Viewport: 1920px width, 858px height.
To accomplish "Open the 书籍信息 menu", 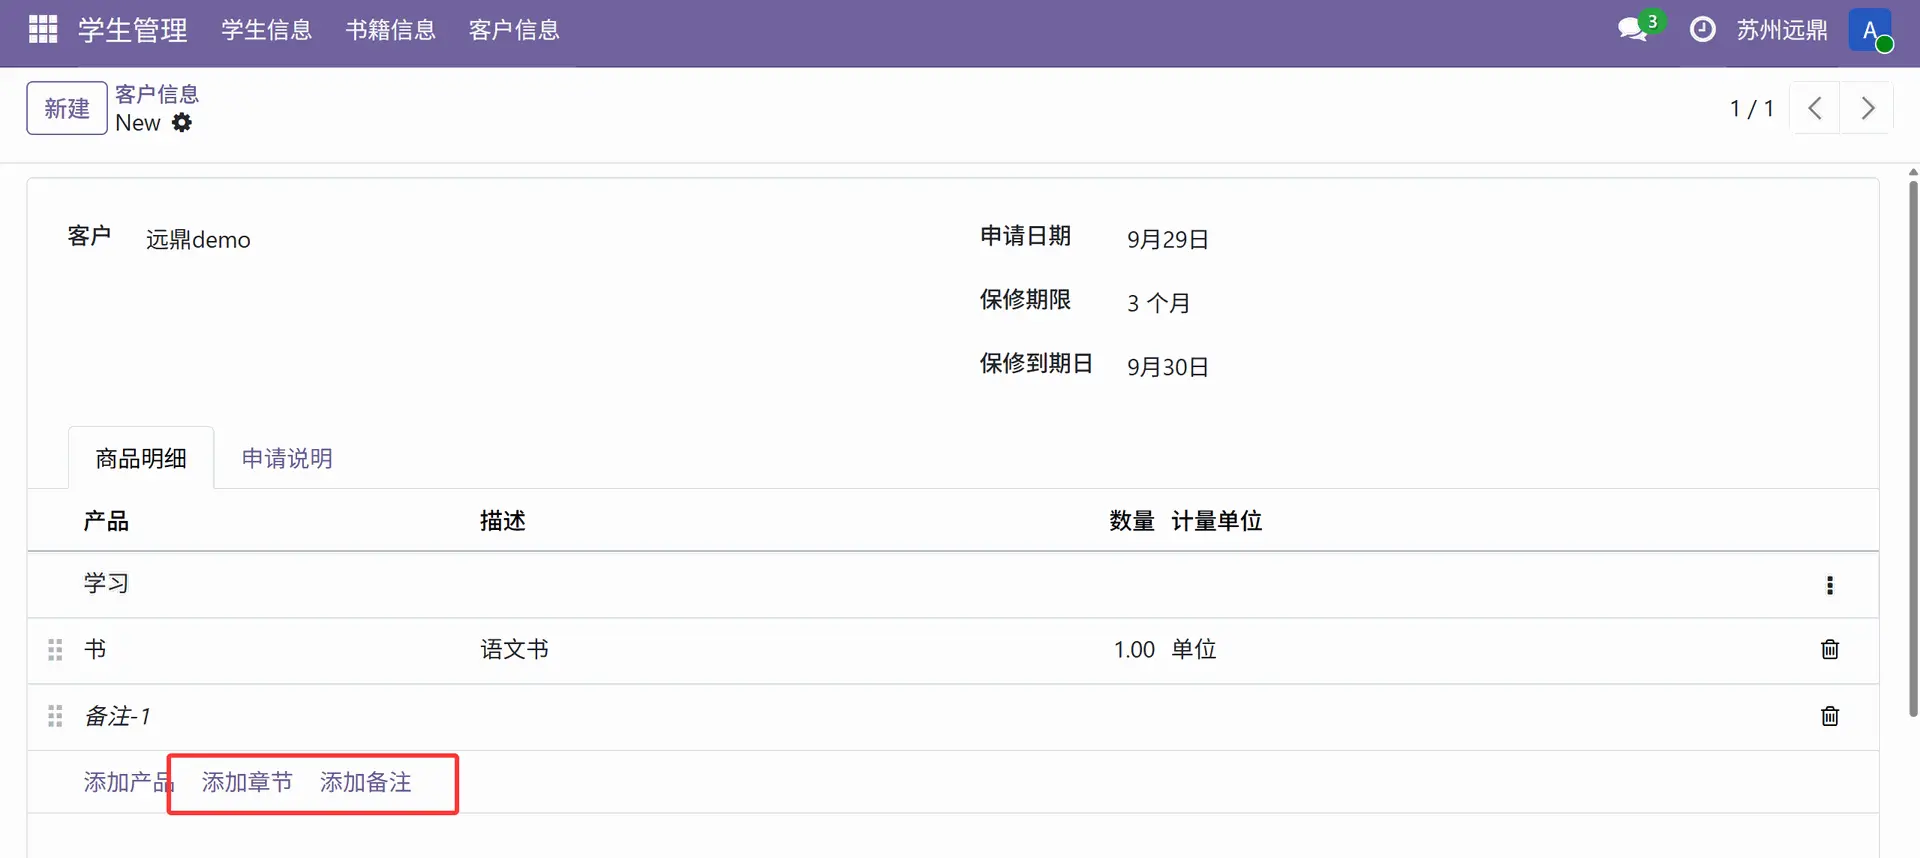I will tap(390, 30).
